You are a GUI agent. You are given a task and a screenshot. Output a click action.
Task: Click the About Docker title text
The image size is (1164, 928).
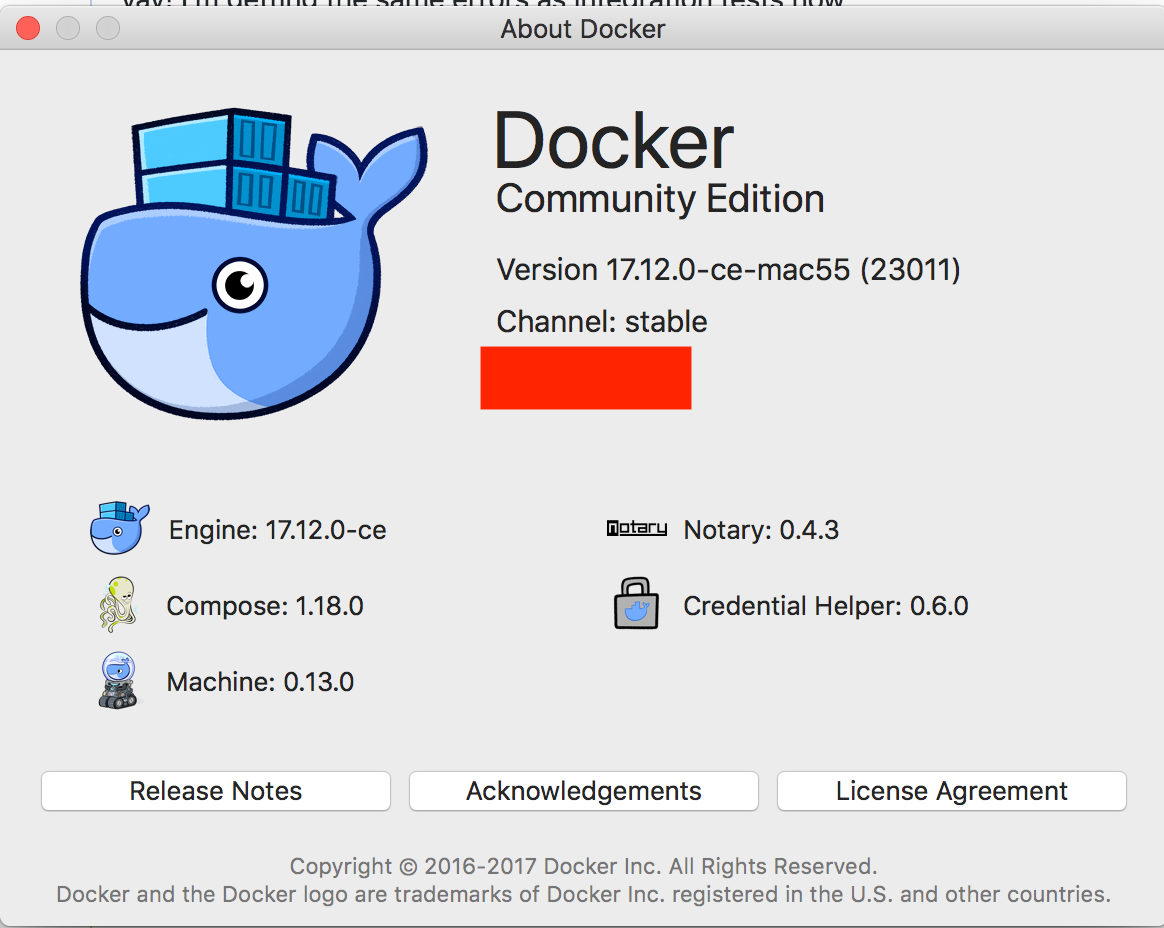point(583,29)
